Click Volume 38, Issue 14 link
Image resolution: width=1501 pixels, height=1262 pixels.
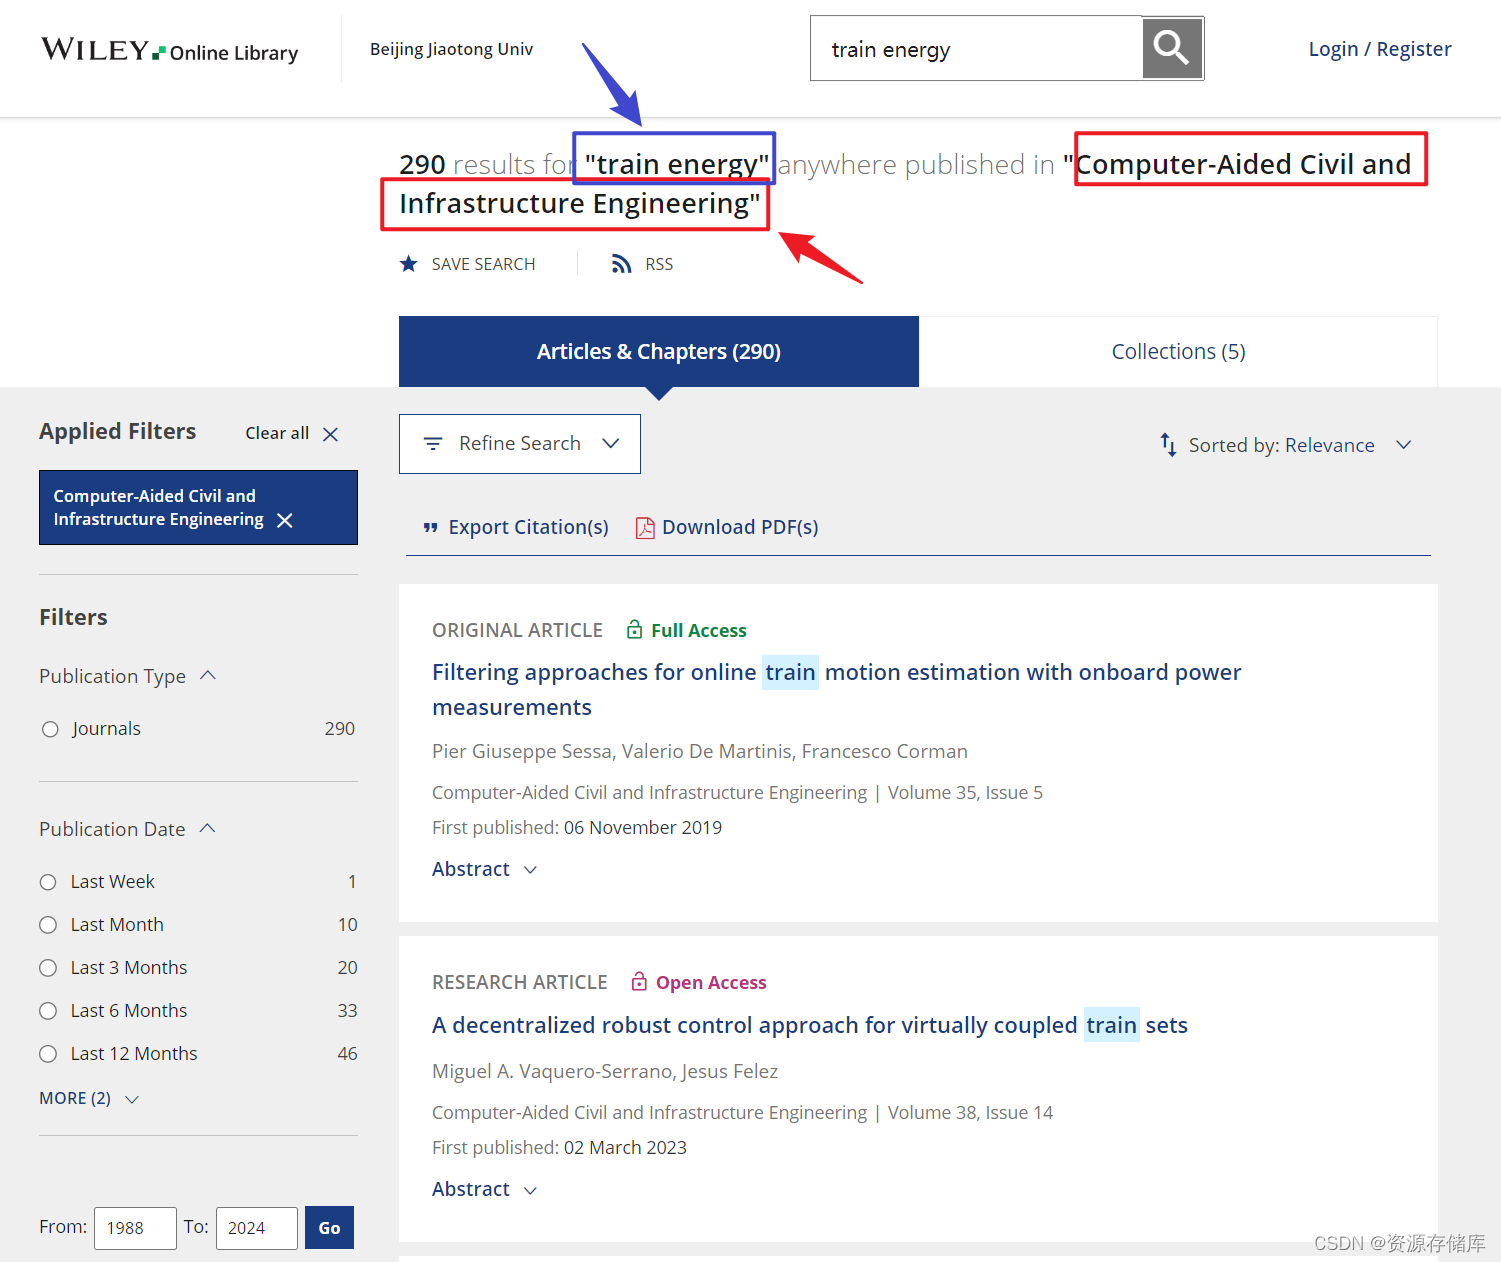coord(970,1112)
